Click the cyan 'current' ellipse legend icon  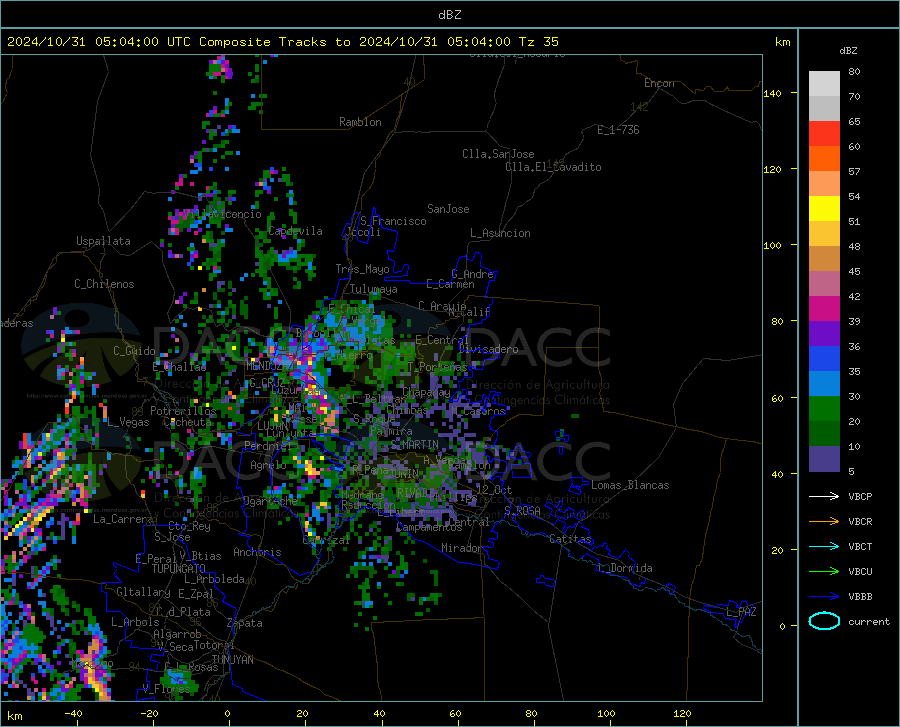click(824, 621)
